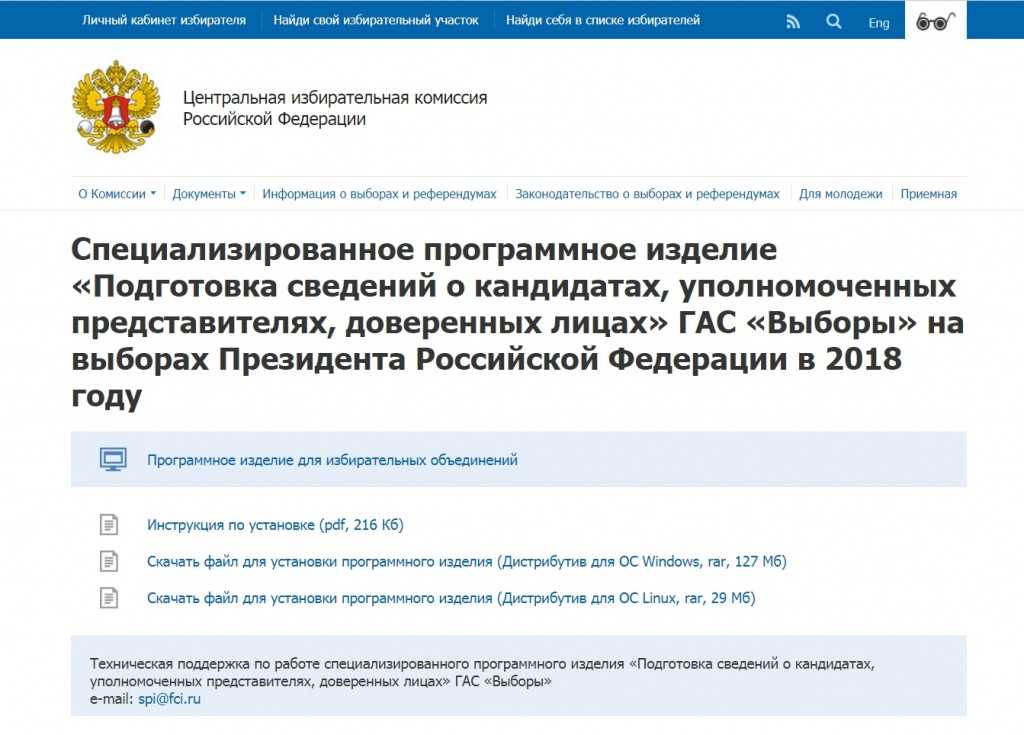
Task: Click document icon beside Windows distribution link
Action: pyautogui.click(x=109, y=561)
